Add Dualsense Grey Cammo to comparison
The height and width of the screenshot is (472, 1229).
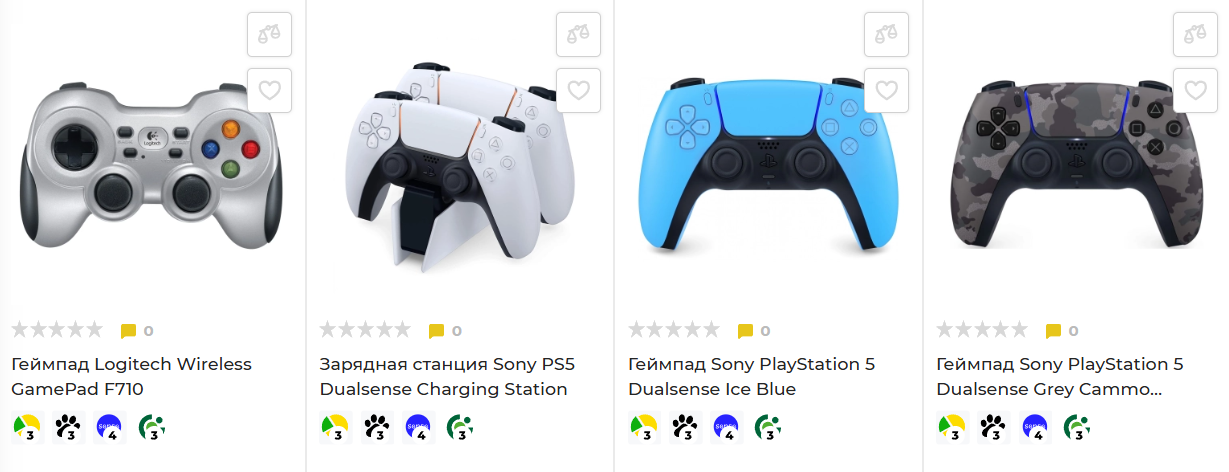pos(1195,35)
